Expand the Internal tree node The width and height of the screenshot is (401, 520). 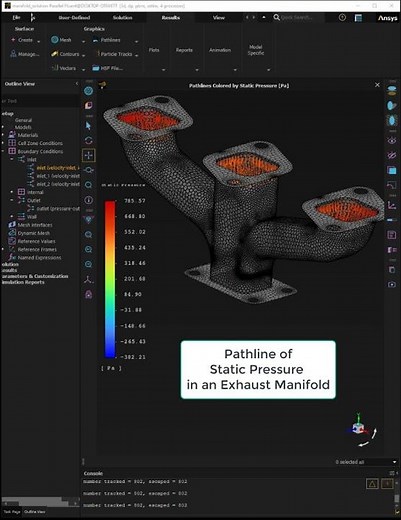pos(12,192)
